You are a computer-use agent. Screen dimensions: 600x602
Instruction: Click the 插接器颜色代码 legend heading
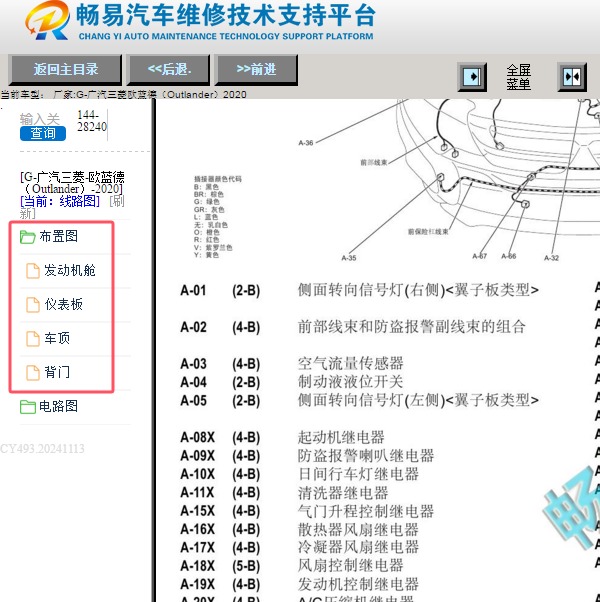(x=218, y=179)
